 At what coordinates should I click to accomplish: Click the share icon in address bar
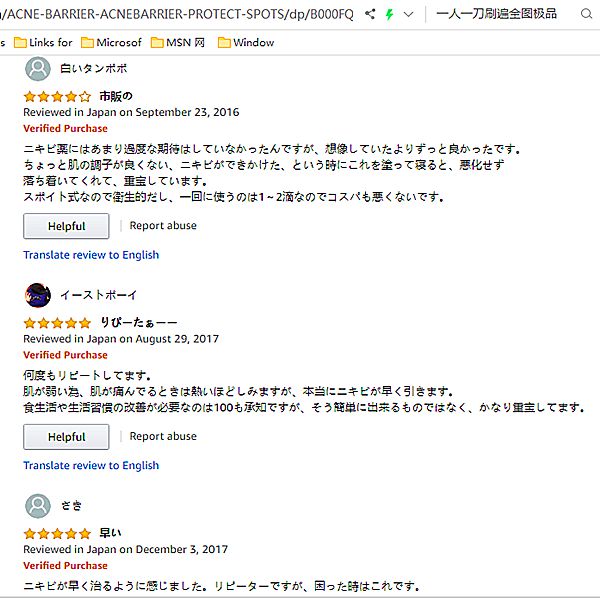[x=371, y=15]
